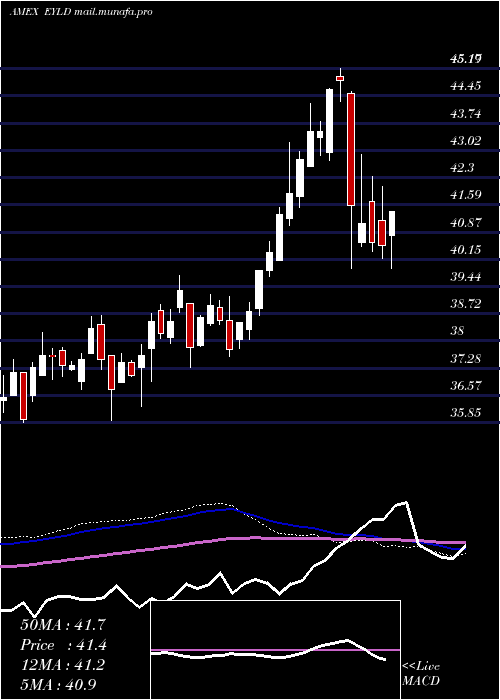
Task: Click the <<Live MACD label
Action: (x=421, y=674)
